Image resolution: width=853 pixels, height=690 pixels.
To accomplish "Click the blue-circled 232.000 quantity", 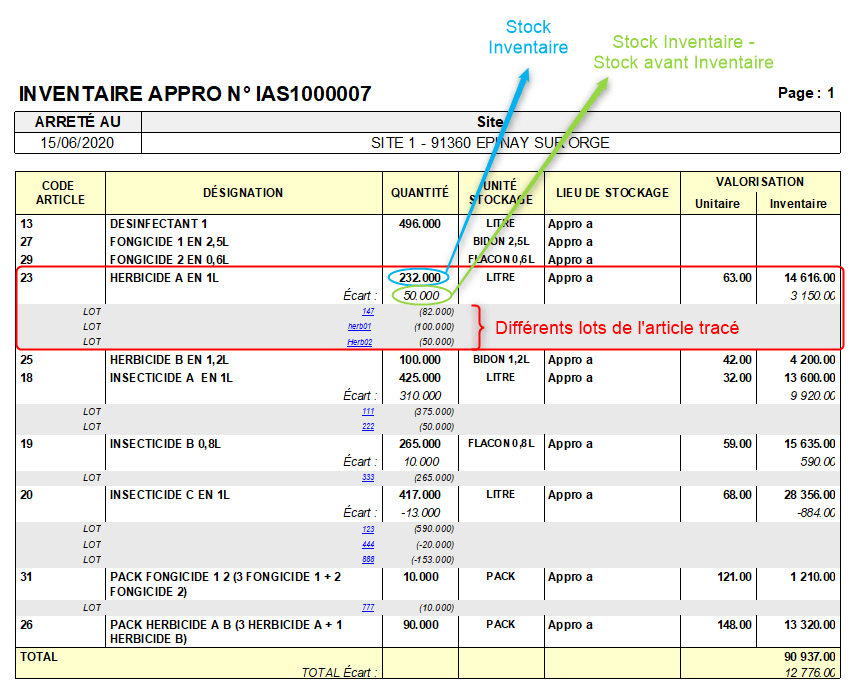I will [x=420, y=277].
